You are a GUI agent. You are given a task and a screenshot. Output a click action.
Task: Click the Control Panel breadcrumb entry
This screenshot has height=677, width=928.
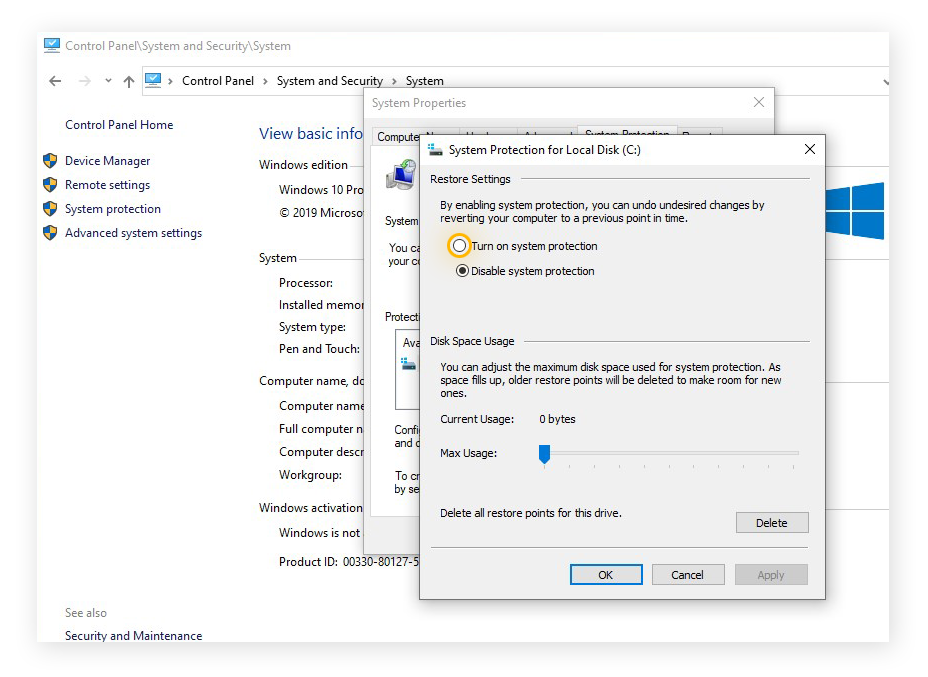[x=218, y=81]
